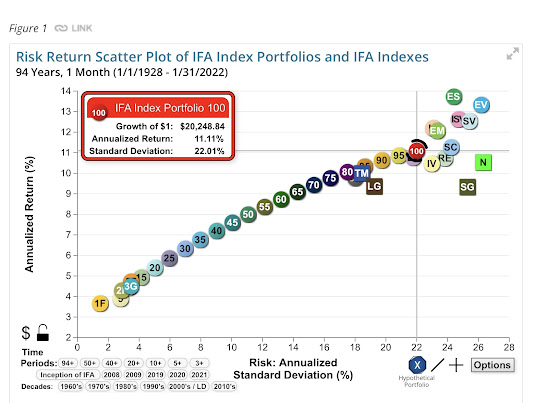Choose the 2008 period button
This screenshot has width=535, height=403.
112,375
